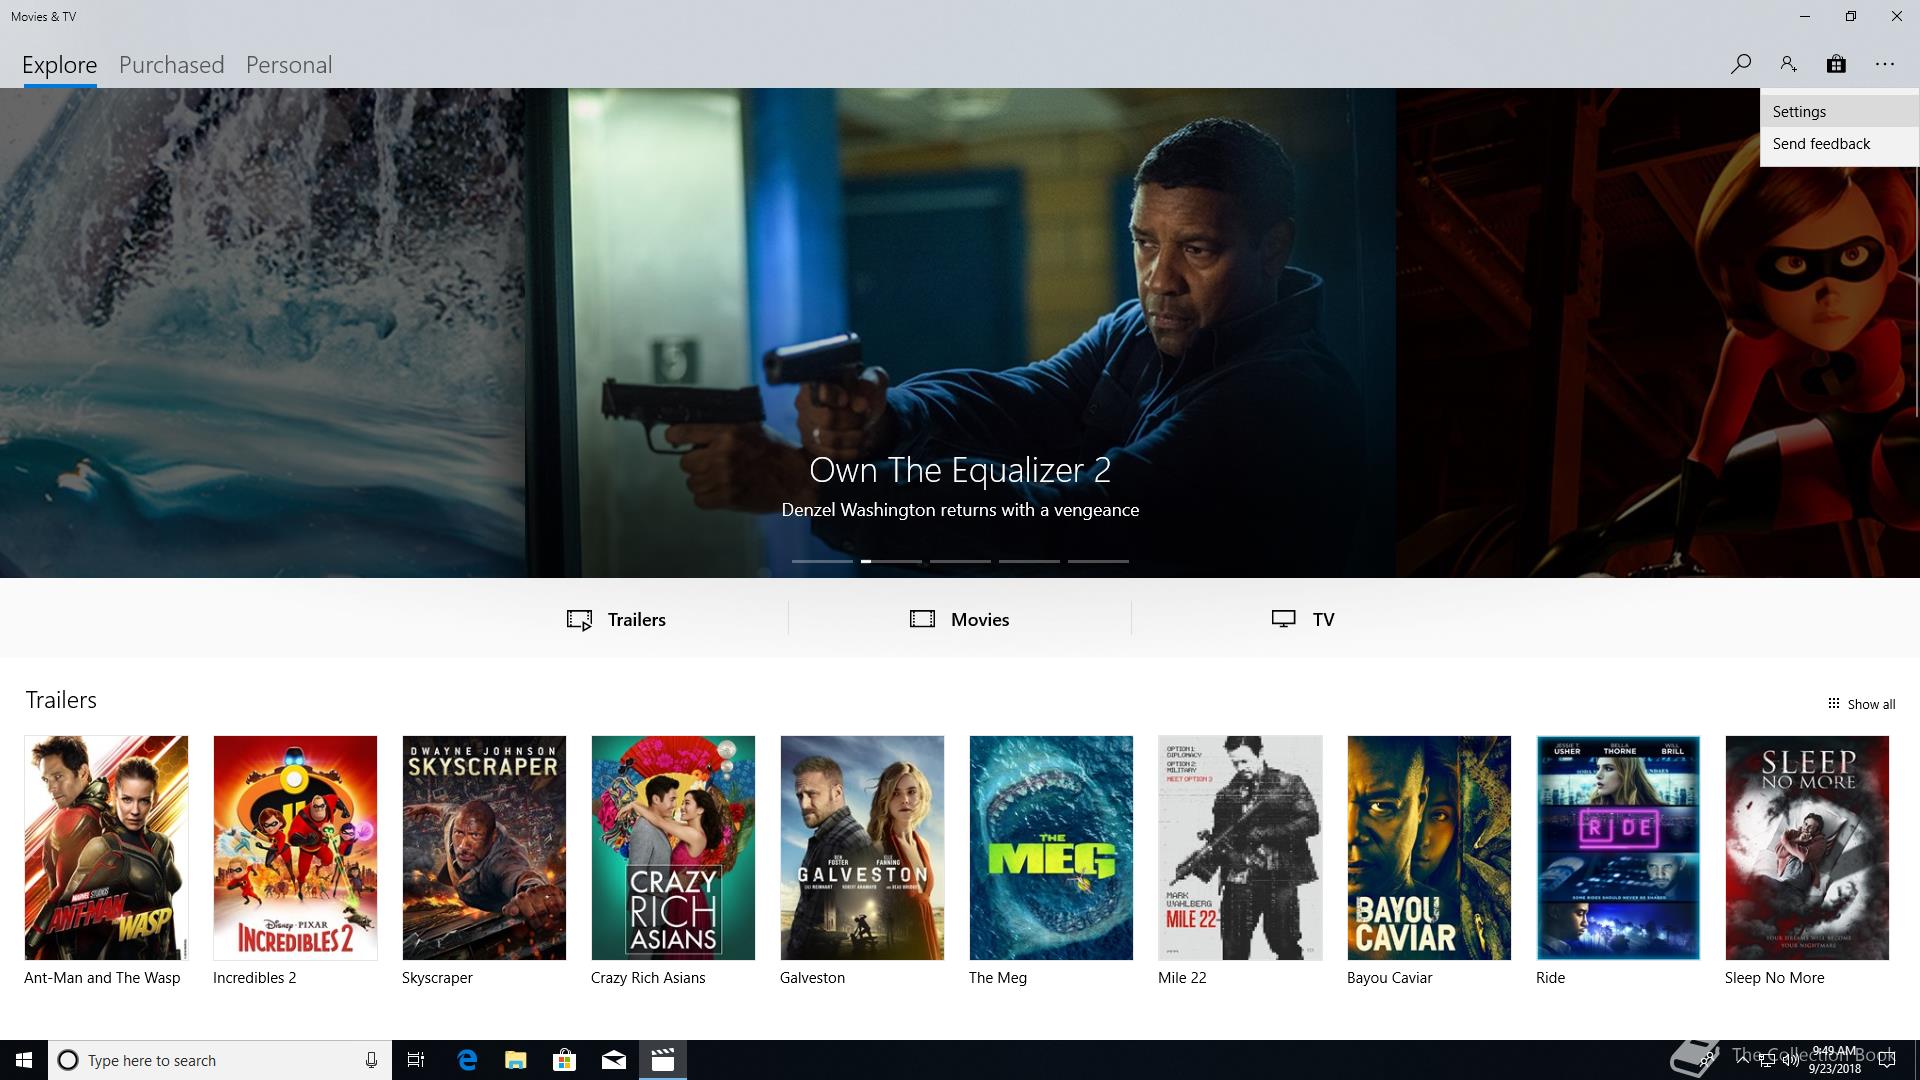The image size is (1920, 1080).
Task: Click the Galveston title text
Action: [x=812, y=978]
